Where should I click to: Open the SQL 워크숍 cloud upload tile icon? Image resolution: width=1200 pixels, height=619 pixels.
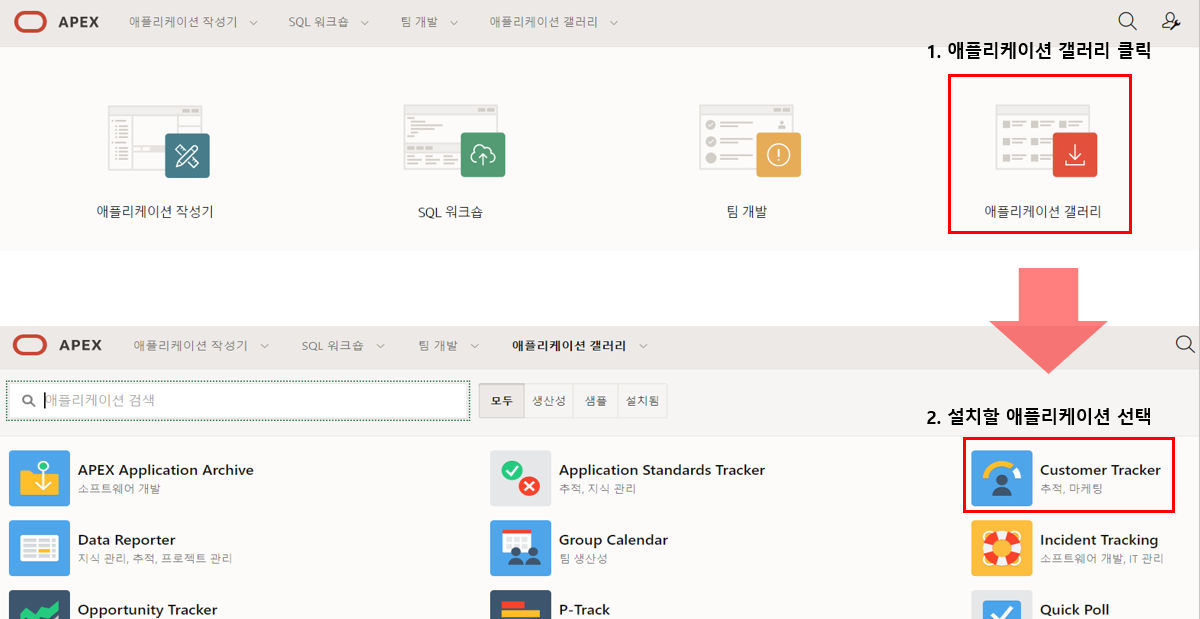(x=455, y=140)
